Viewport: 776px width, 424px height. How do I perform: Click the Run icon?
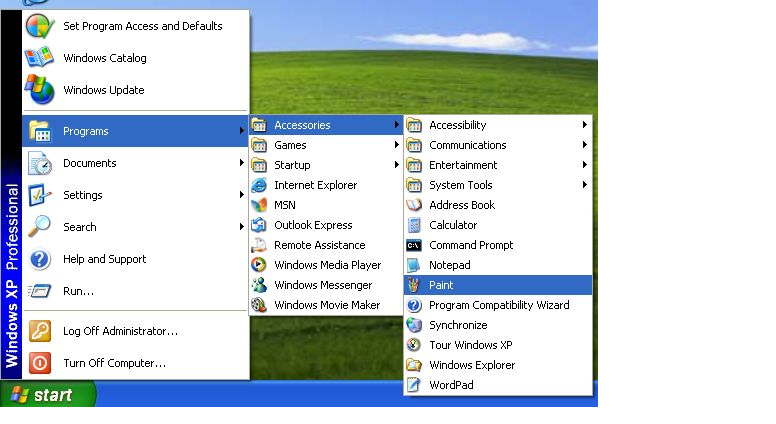click(x=40, y=291)
